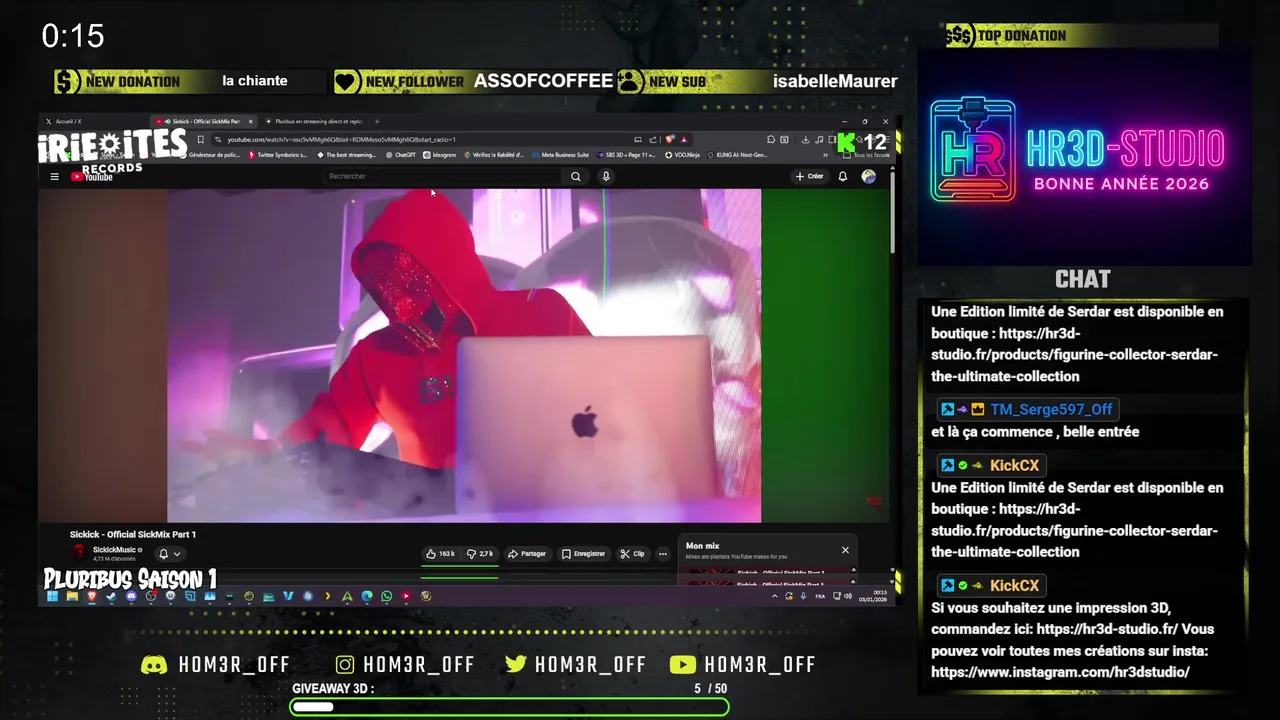1280x720 pixels.
Task: Save the video with Enregistrer
Action: click(x=583, y=553)
